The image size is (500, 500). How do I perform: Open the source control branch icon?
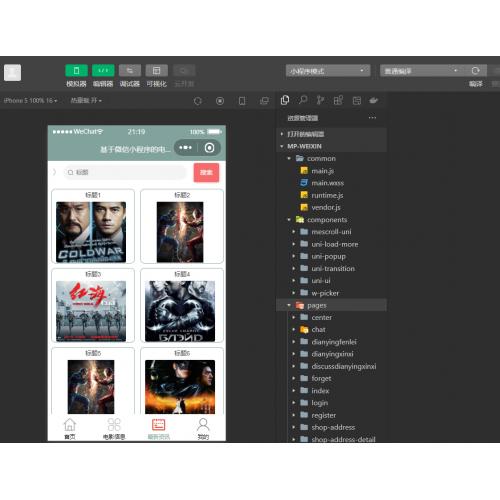pyautogui.click(x=320, y=100)
